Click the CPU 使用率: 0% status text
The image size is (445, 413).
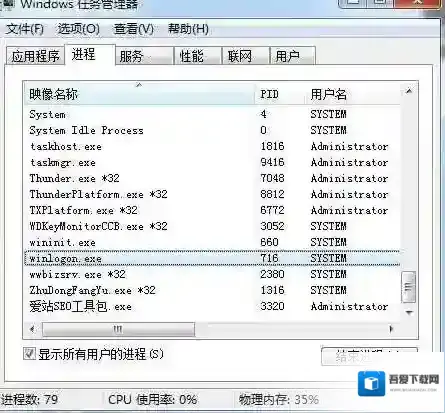152,399
